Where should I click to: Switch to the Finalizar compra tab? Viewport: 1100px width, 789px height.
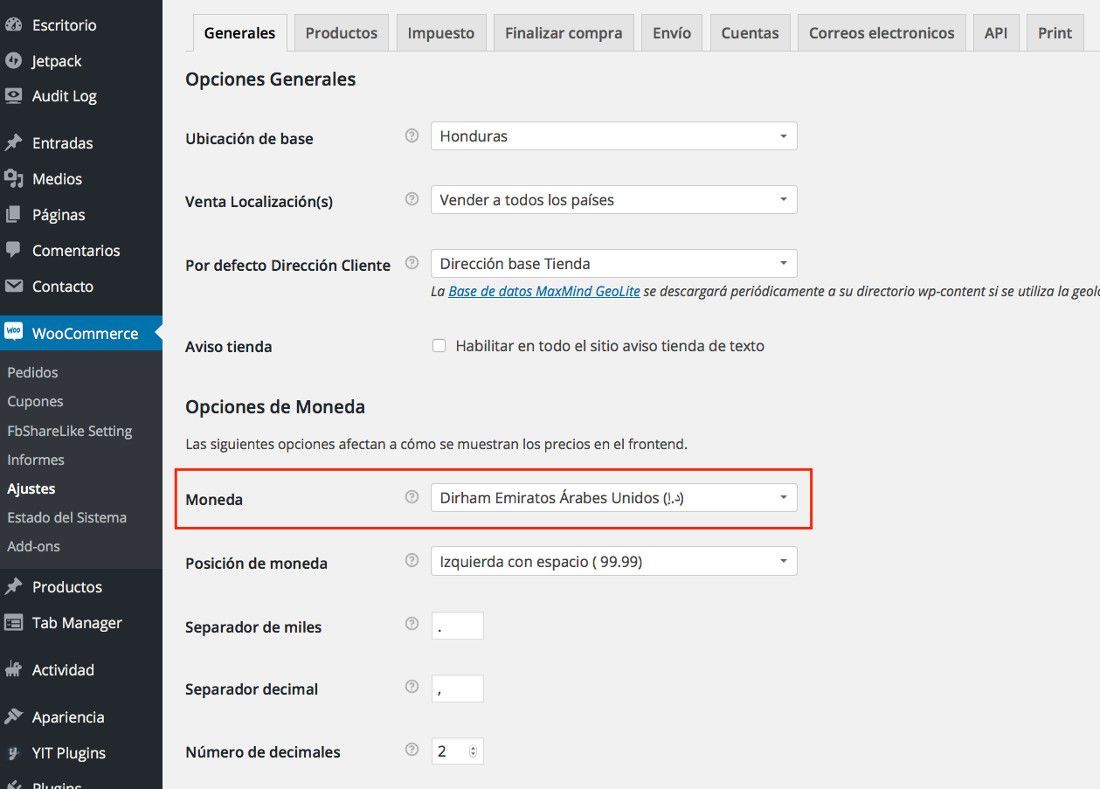click(563, 33)
